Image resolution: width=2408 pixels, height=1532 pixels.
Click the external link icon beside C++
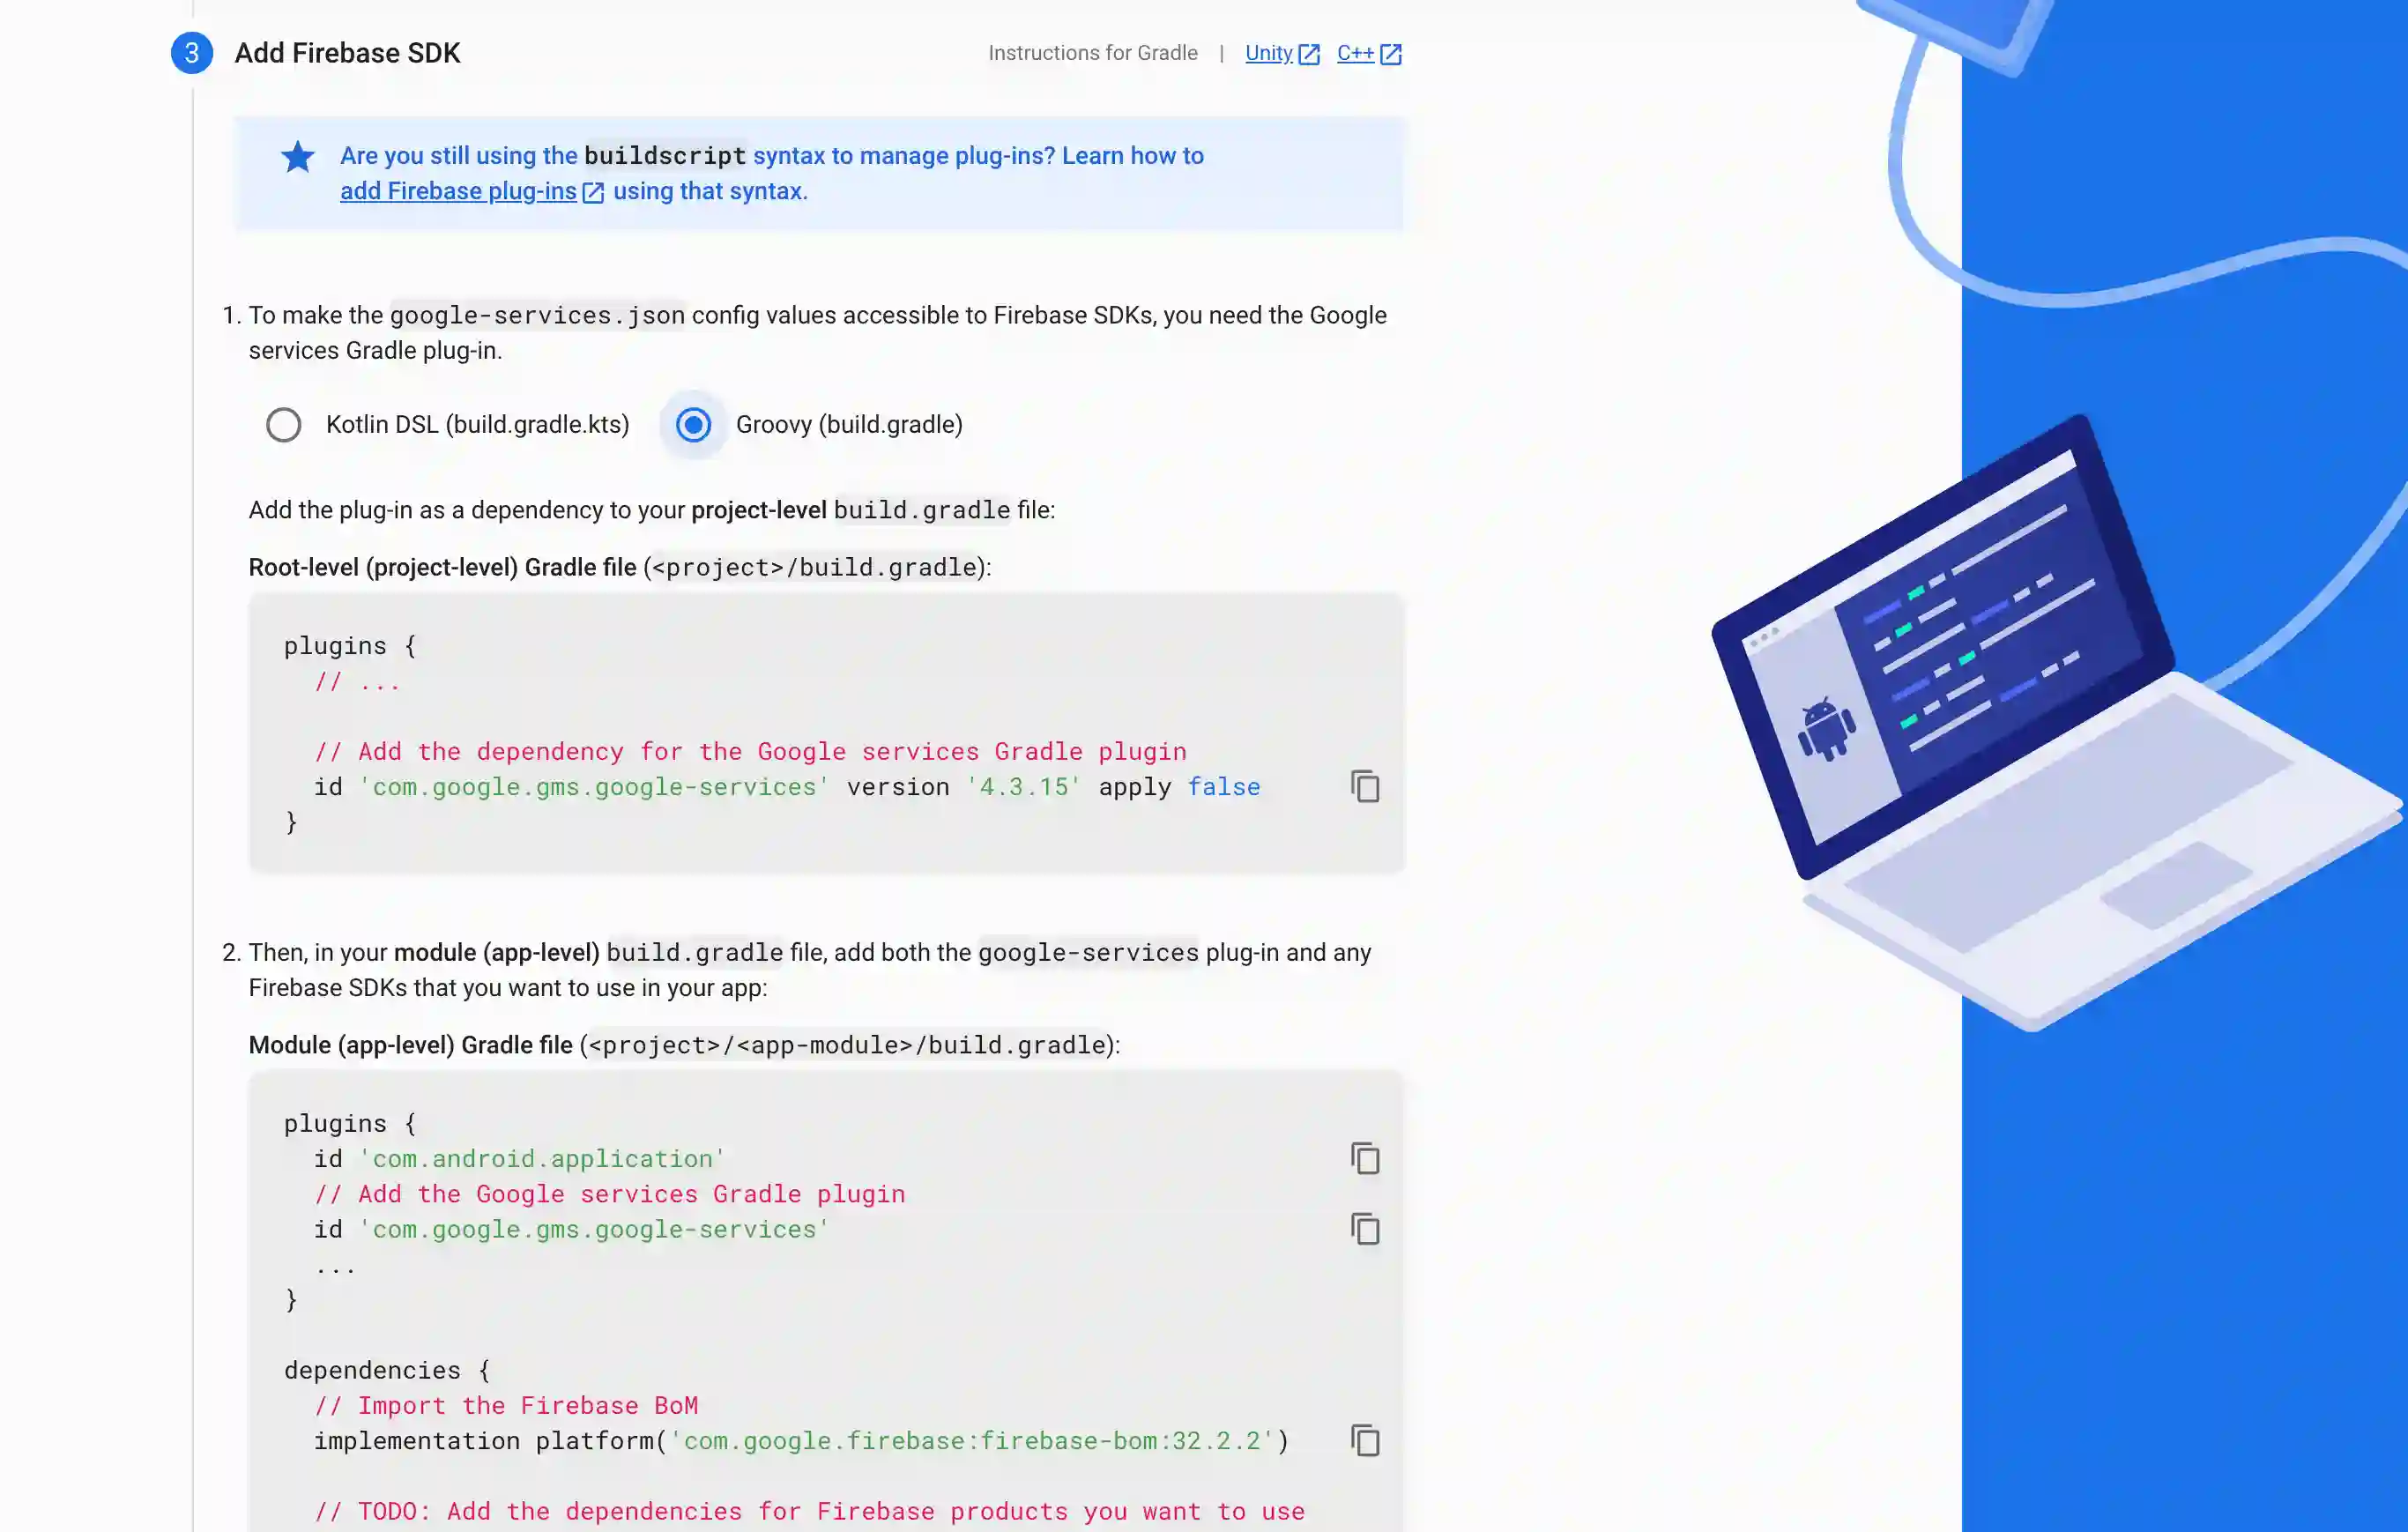tap(1391, 54)
